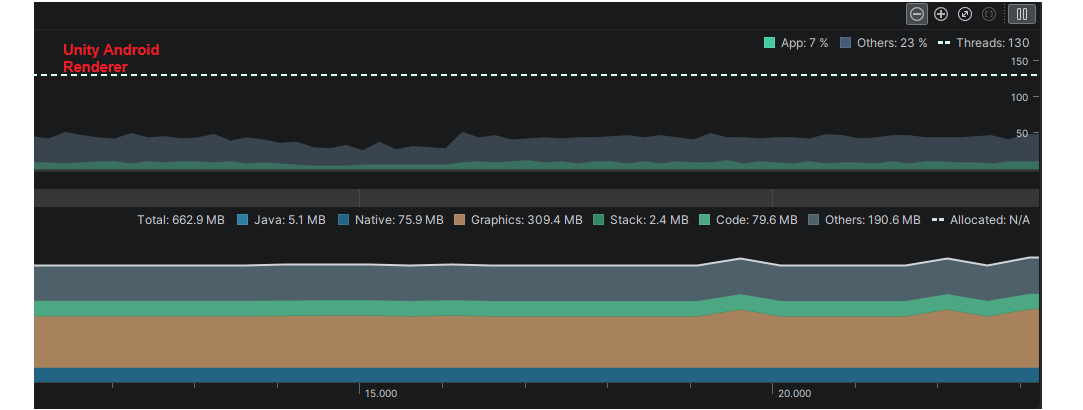Click the Allocated: N/A legend entry
1083x410 pixels.
point(981,220)
